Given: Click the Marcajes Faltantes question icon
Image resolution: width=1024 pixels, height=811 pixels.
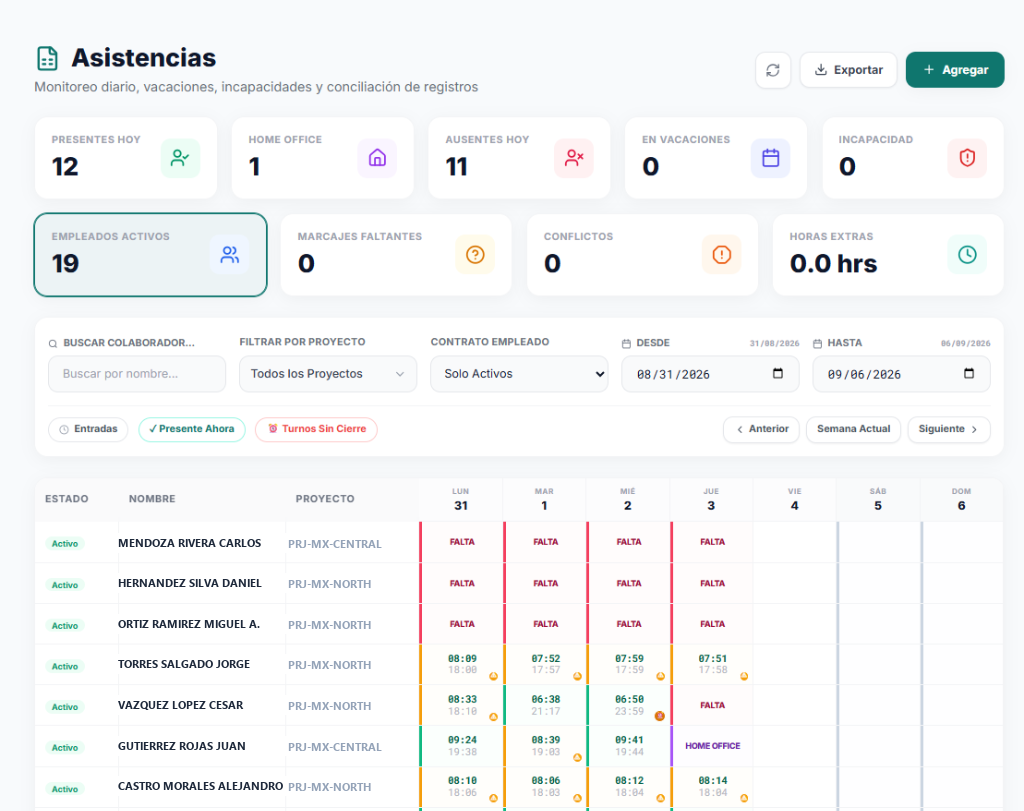Looking at the screenshot, I should tap(475, 255).
